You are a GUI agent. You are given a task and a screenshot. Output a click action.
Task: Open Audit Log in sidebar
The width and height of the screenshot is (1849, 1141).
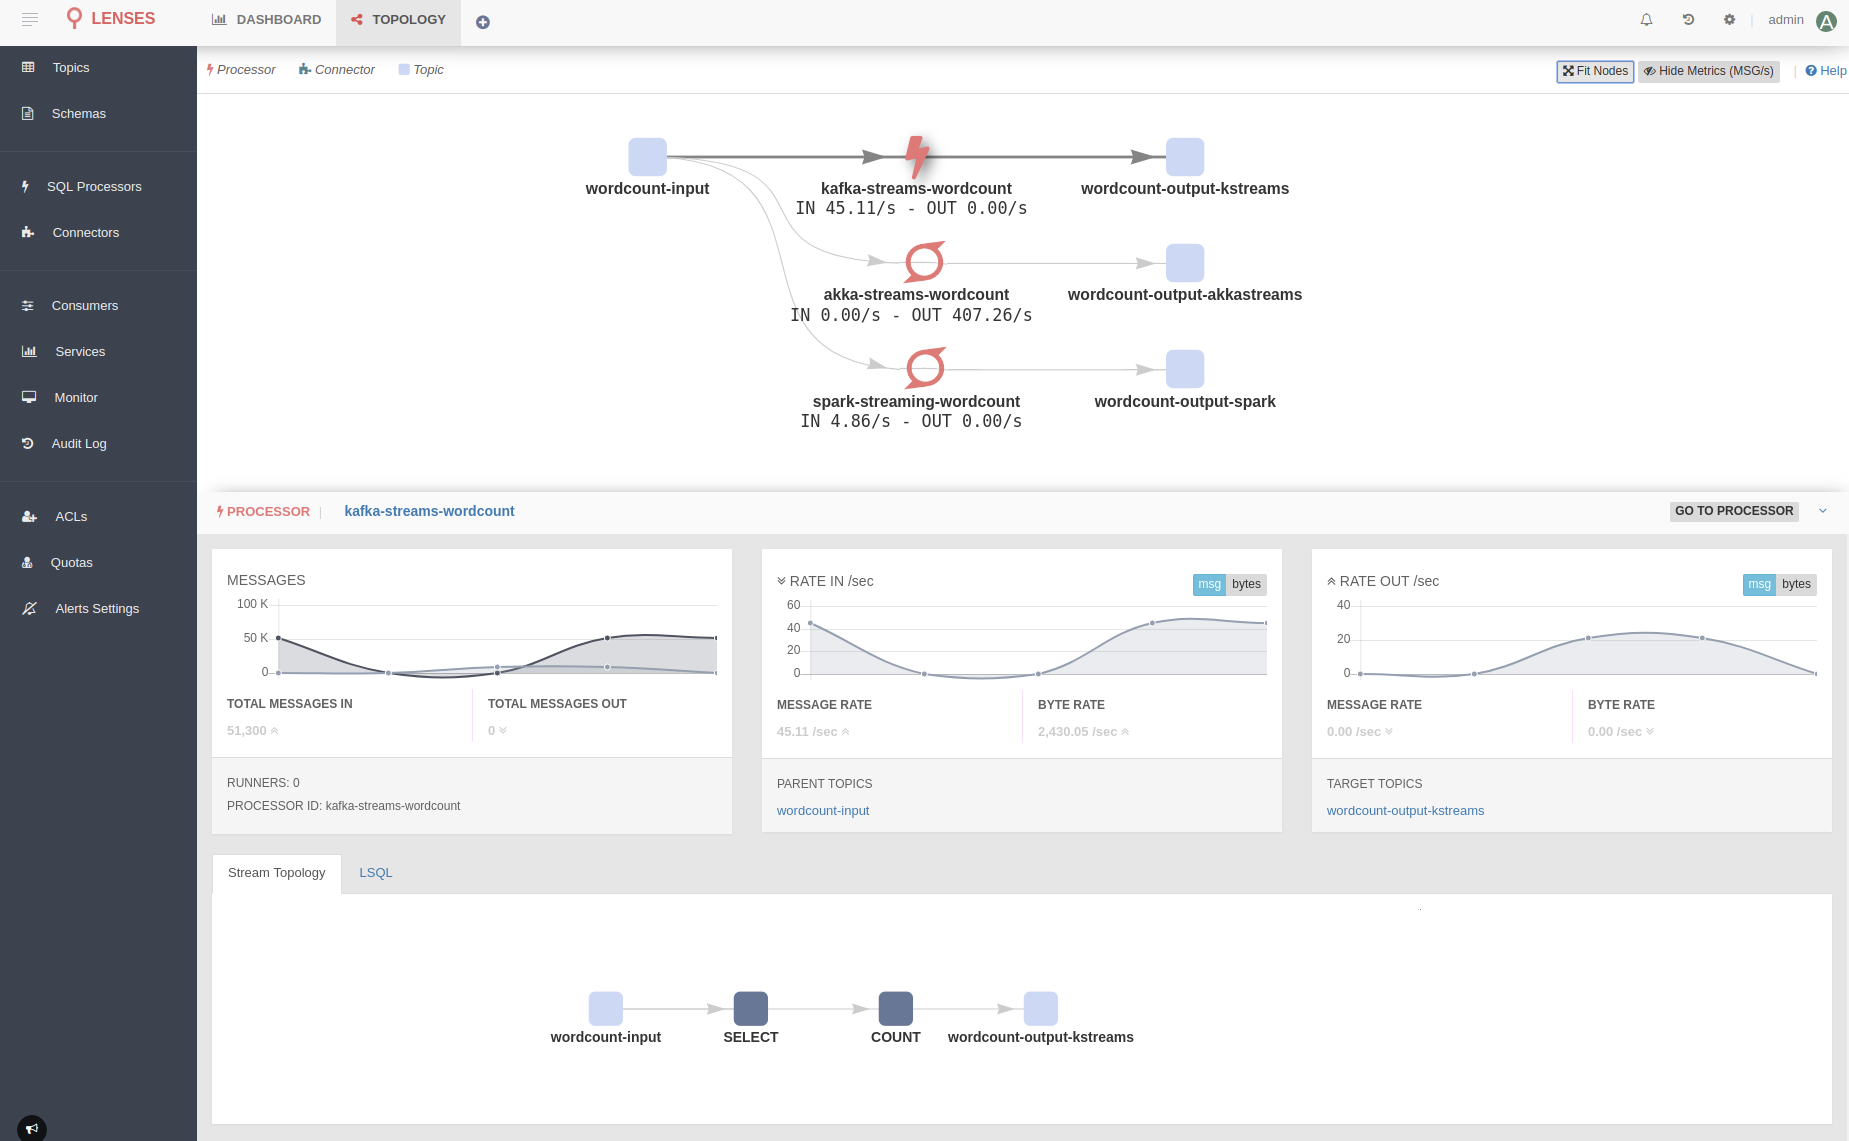click(x=98, y=444)
